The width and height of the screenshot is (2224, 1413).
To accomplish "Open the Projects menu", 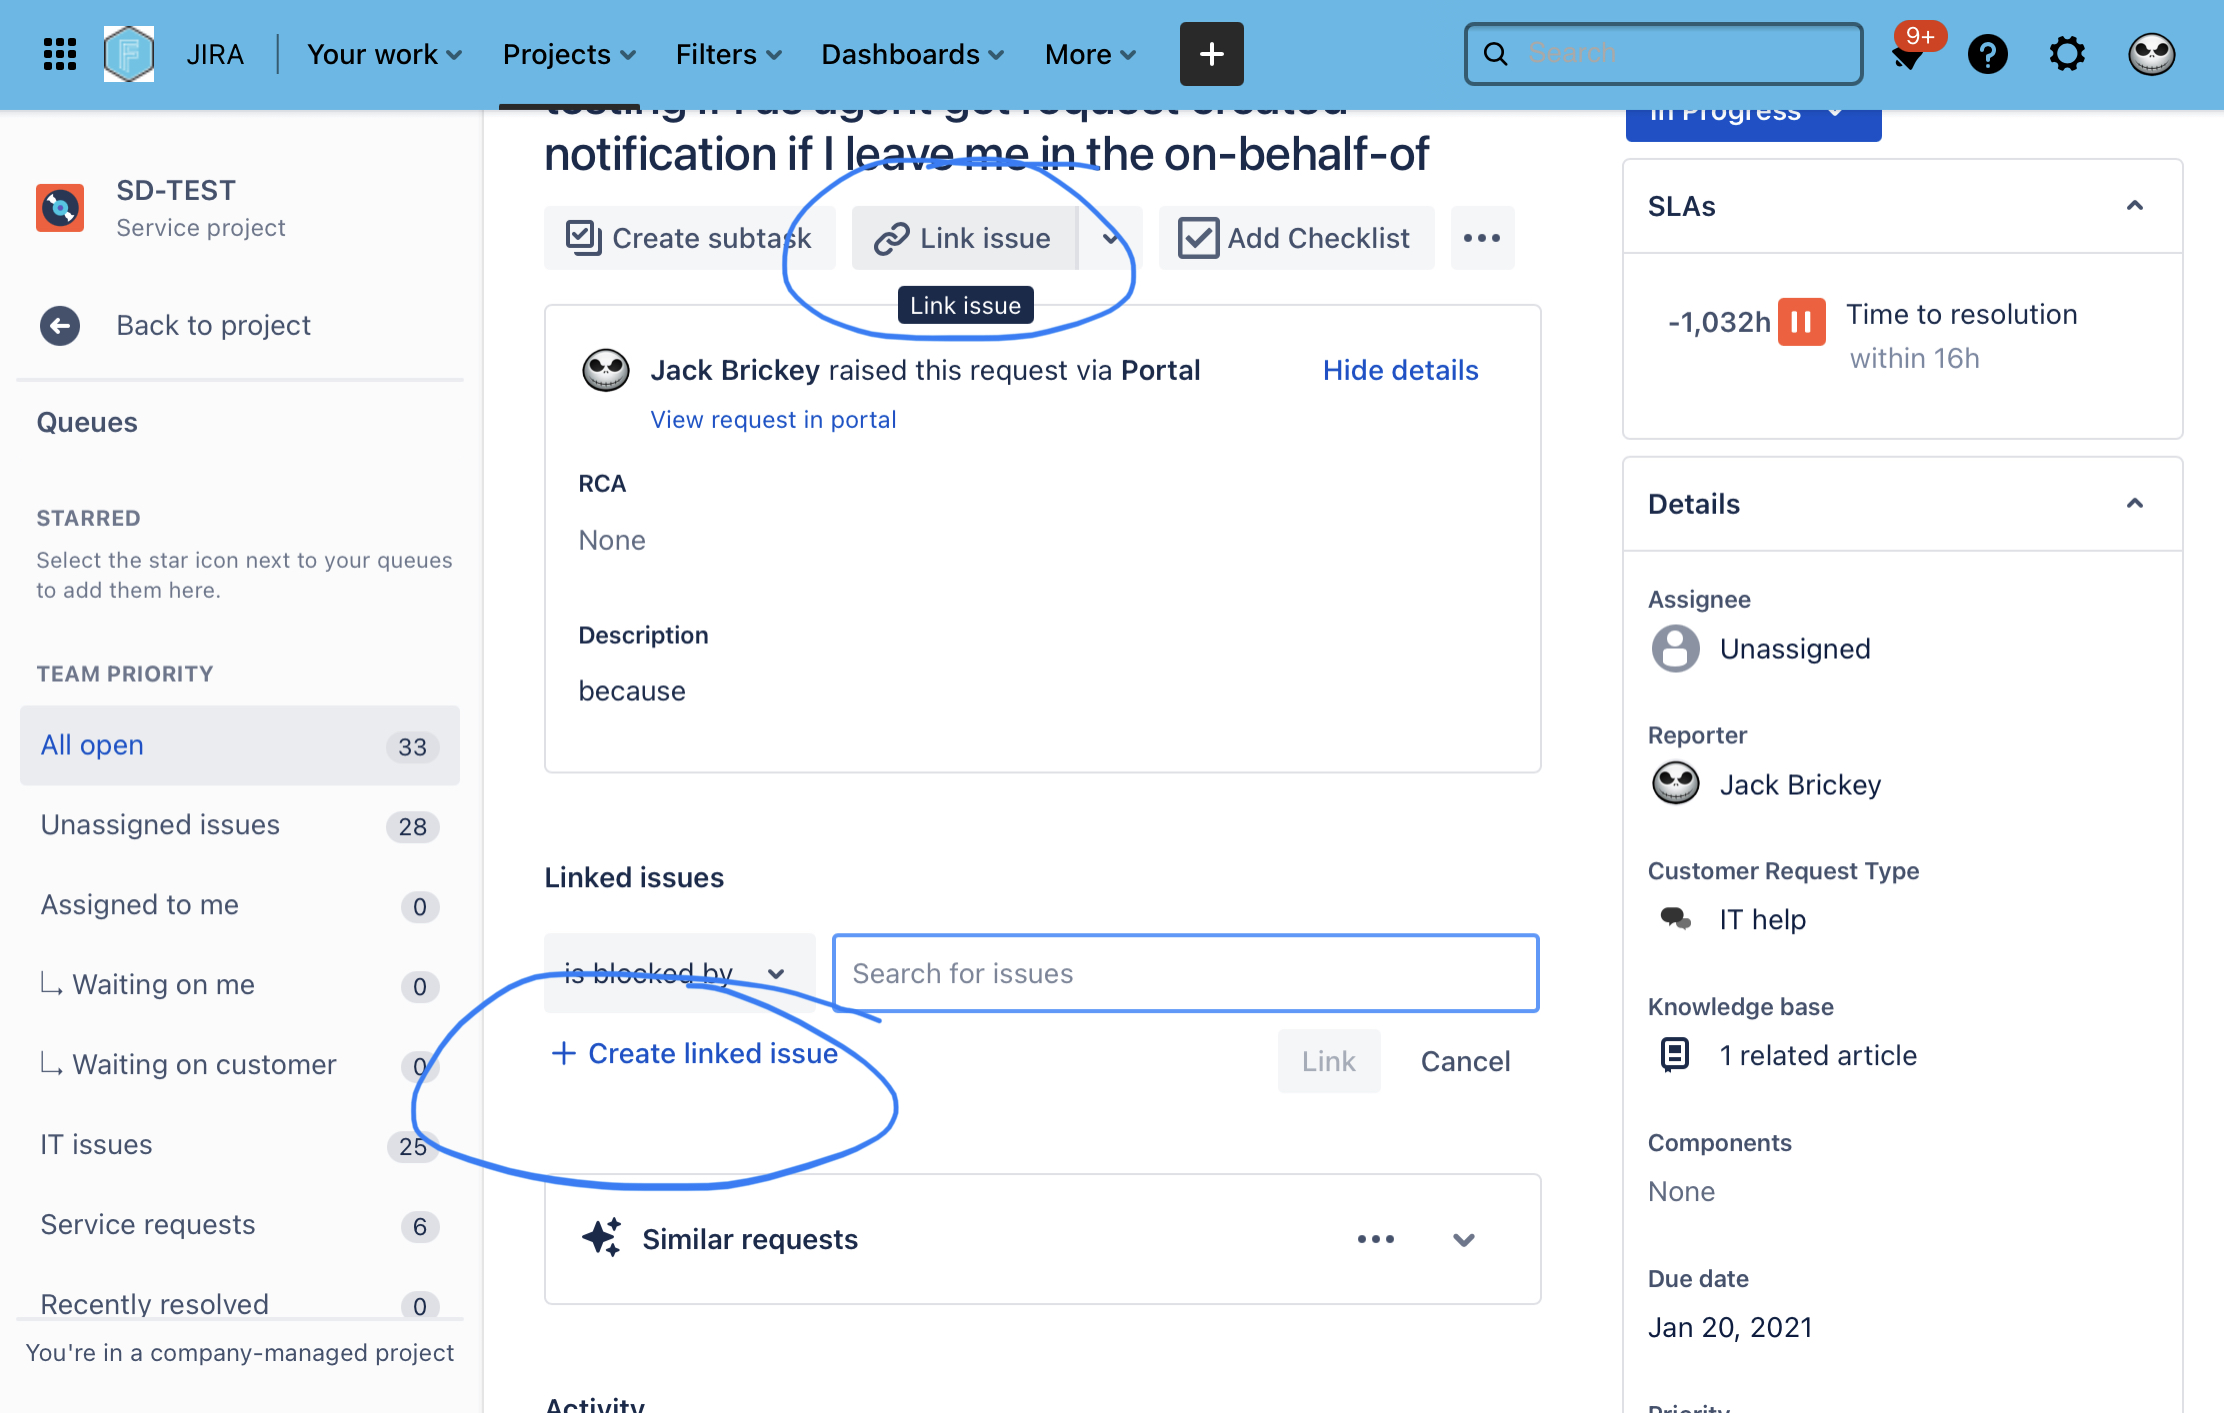I will pos(568,54).
